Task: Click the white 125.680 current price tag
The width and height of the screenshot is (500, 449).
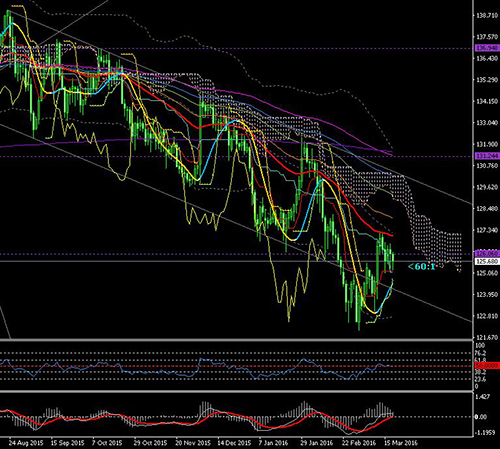Action: pos(487,261)
